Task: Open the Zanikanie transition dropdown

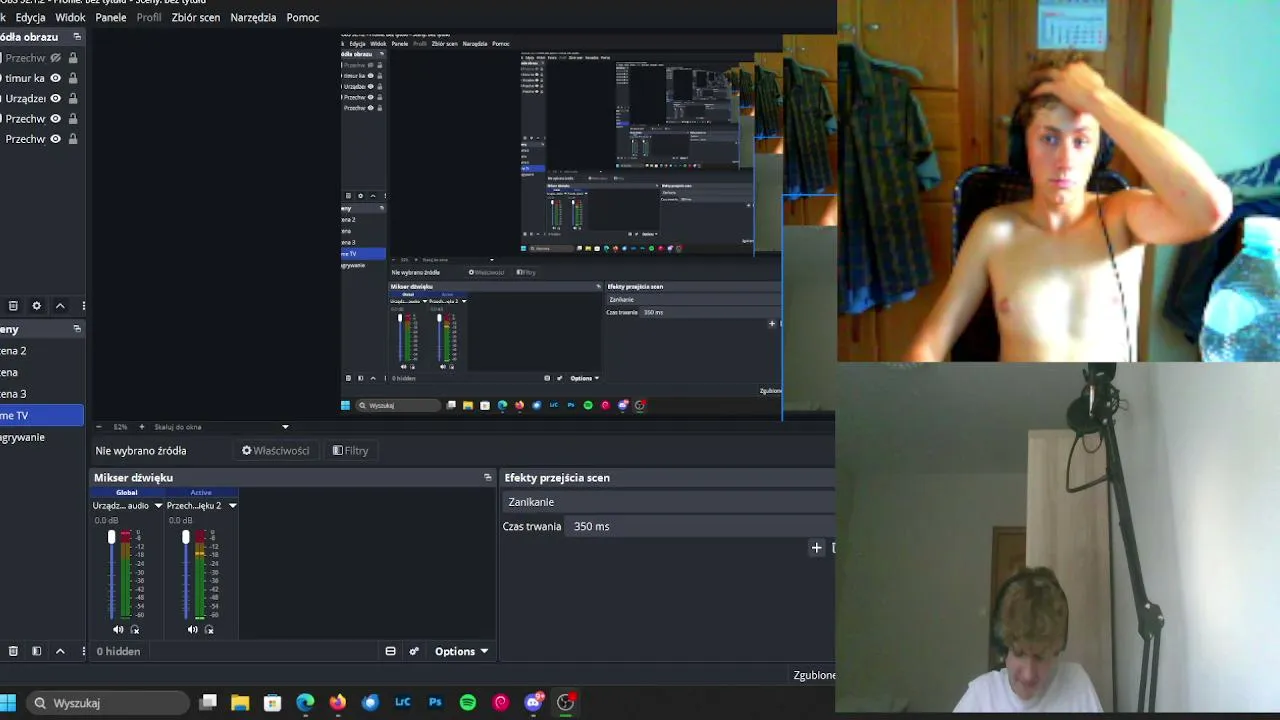Action: click(x=668, y=502)
